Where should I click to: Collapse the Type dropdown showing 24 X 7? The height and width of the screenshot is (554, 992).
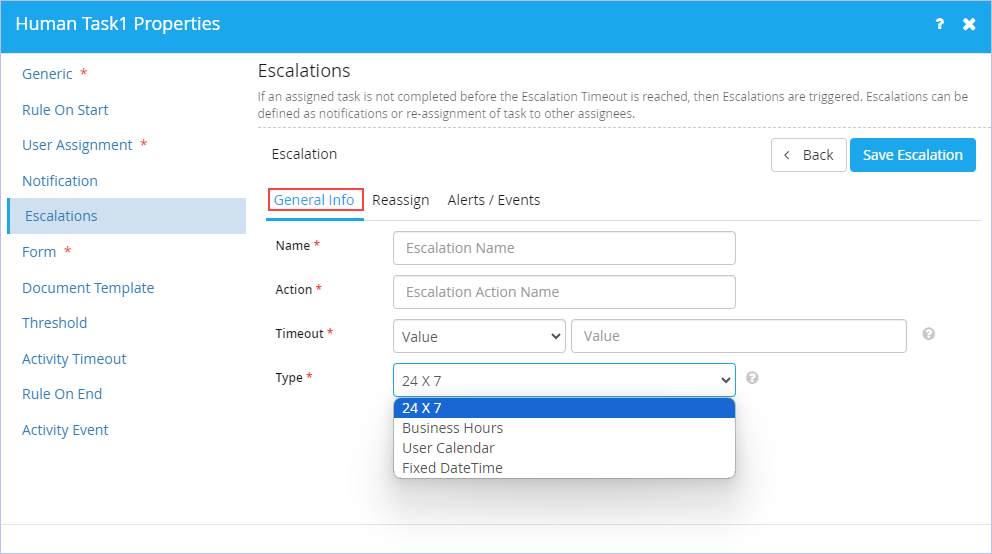(x=564, y=380)
